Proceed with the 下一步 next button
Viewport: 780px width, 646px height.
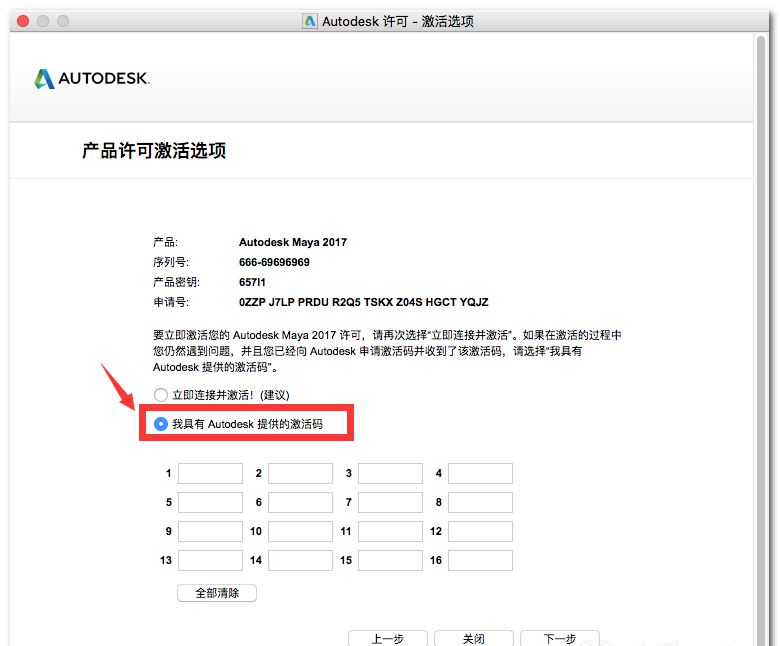tap(560, 639)
